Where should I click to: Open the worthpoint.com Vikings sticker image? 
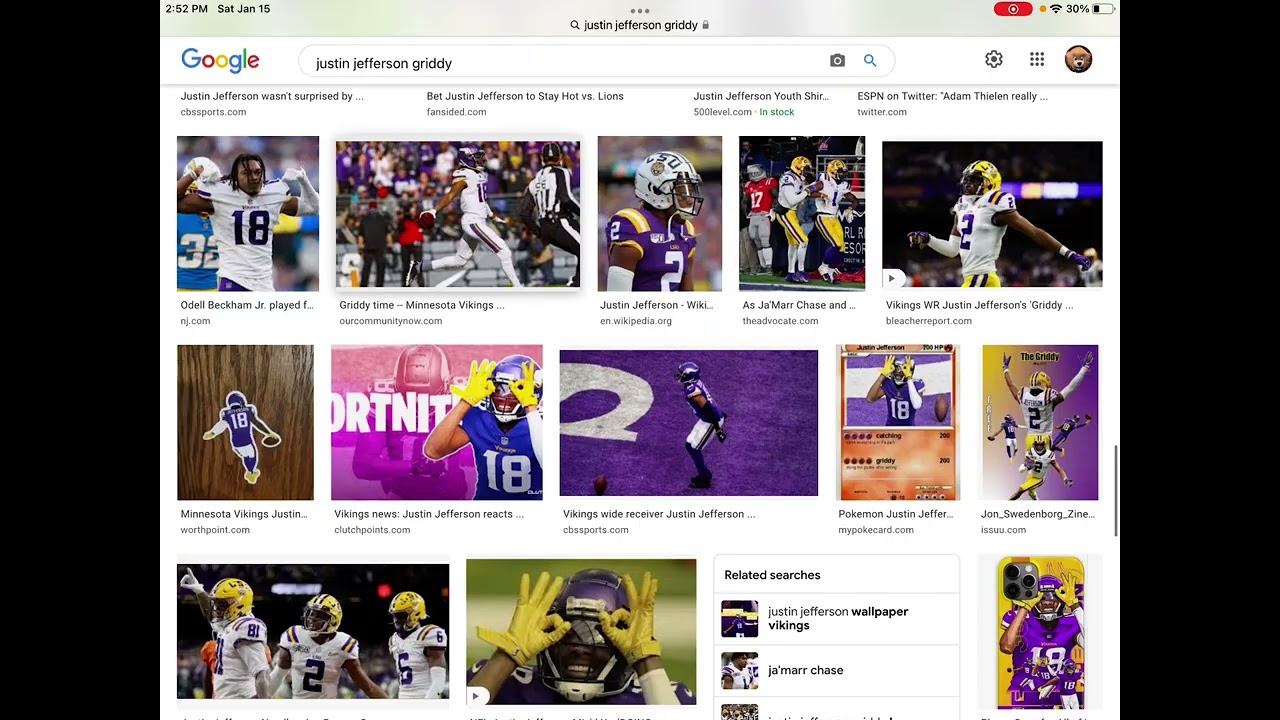coord(245,422)
